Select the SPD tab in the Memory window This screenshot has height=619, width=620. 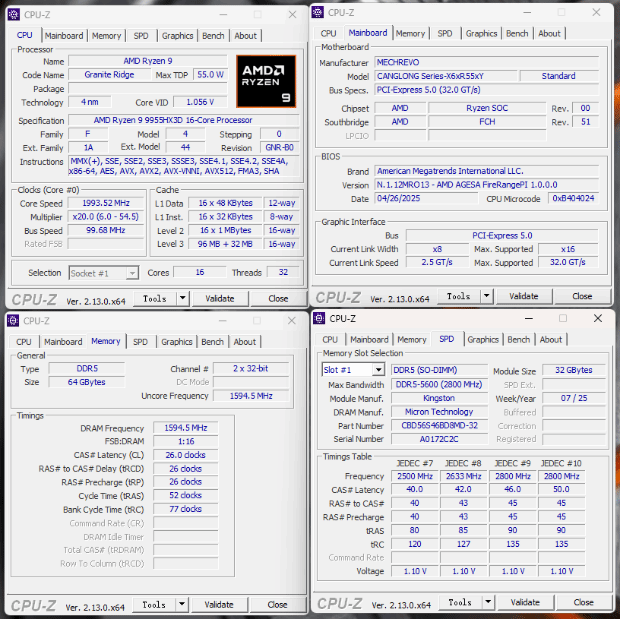coord(140,342)
